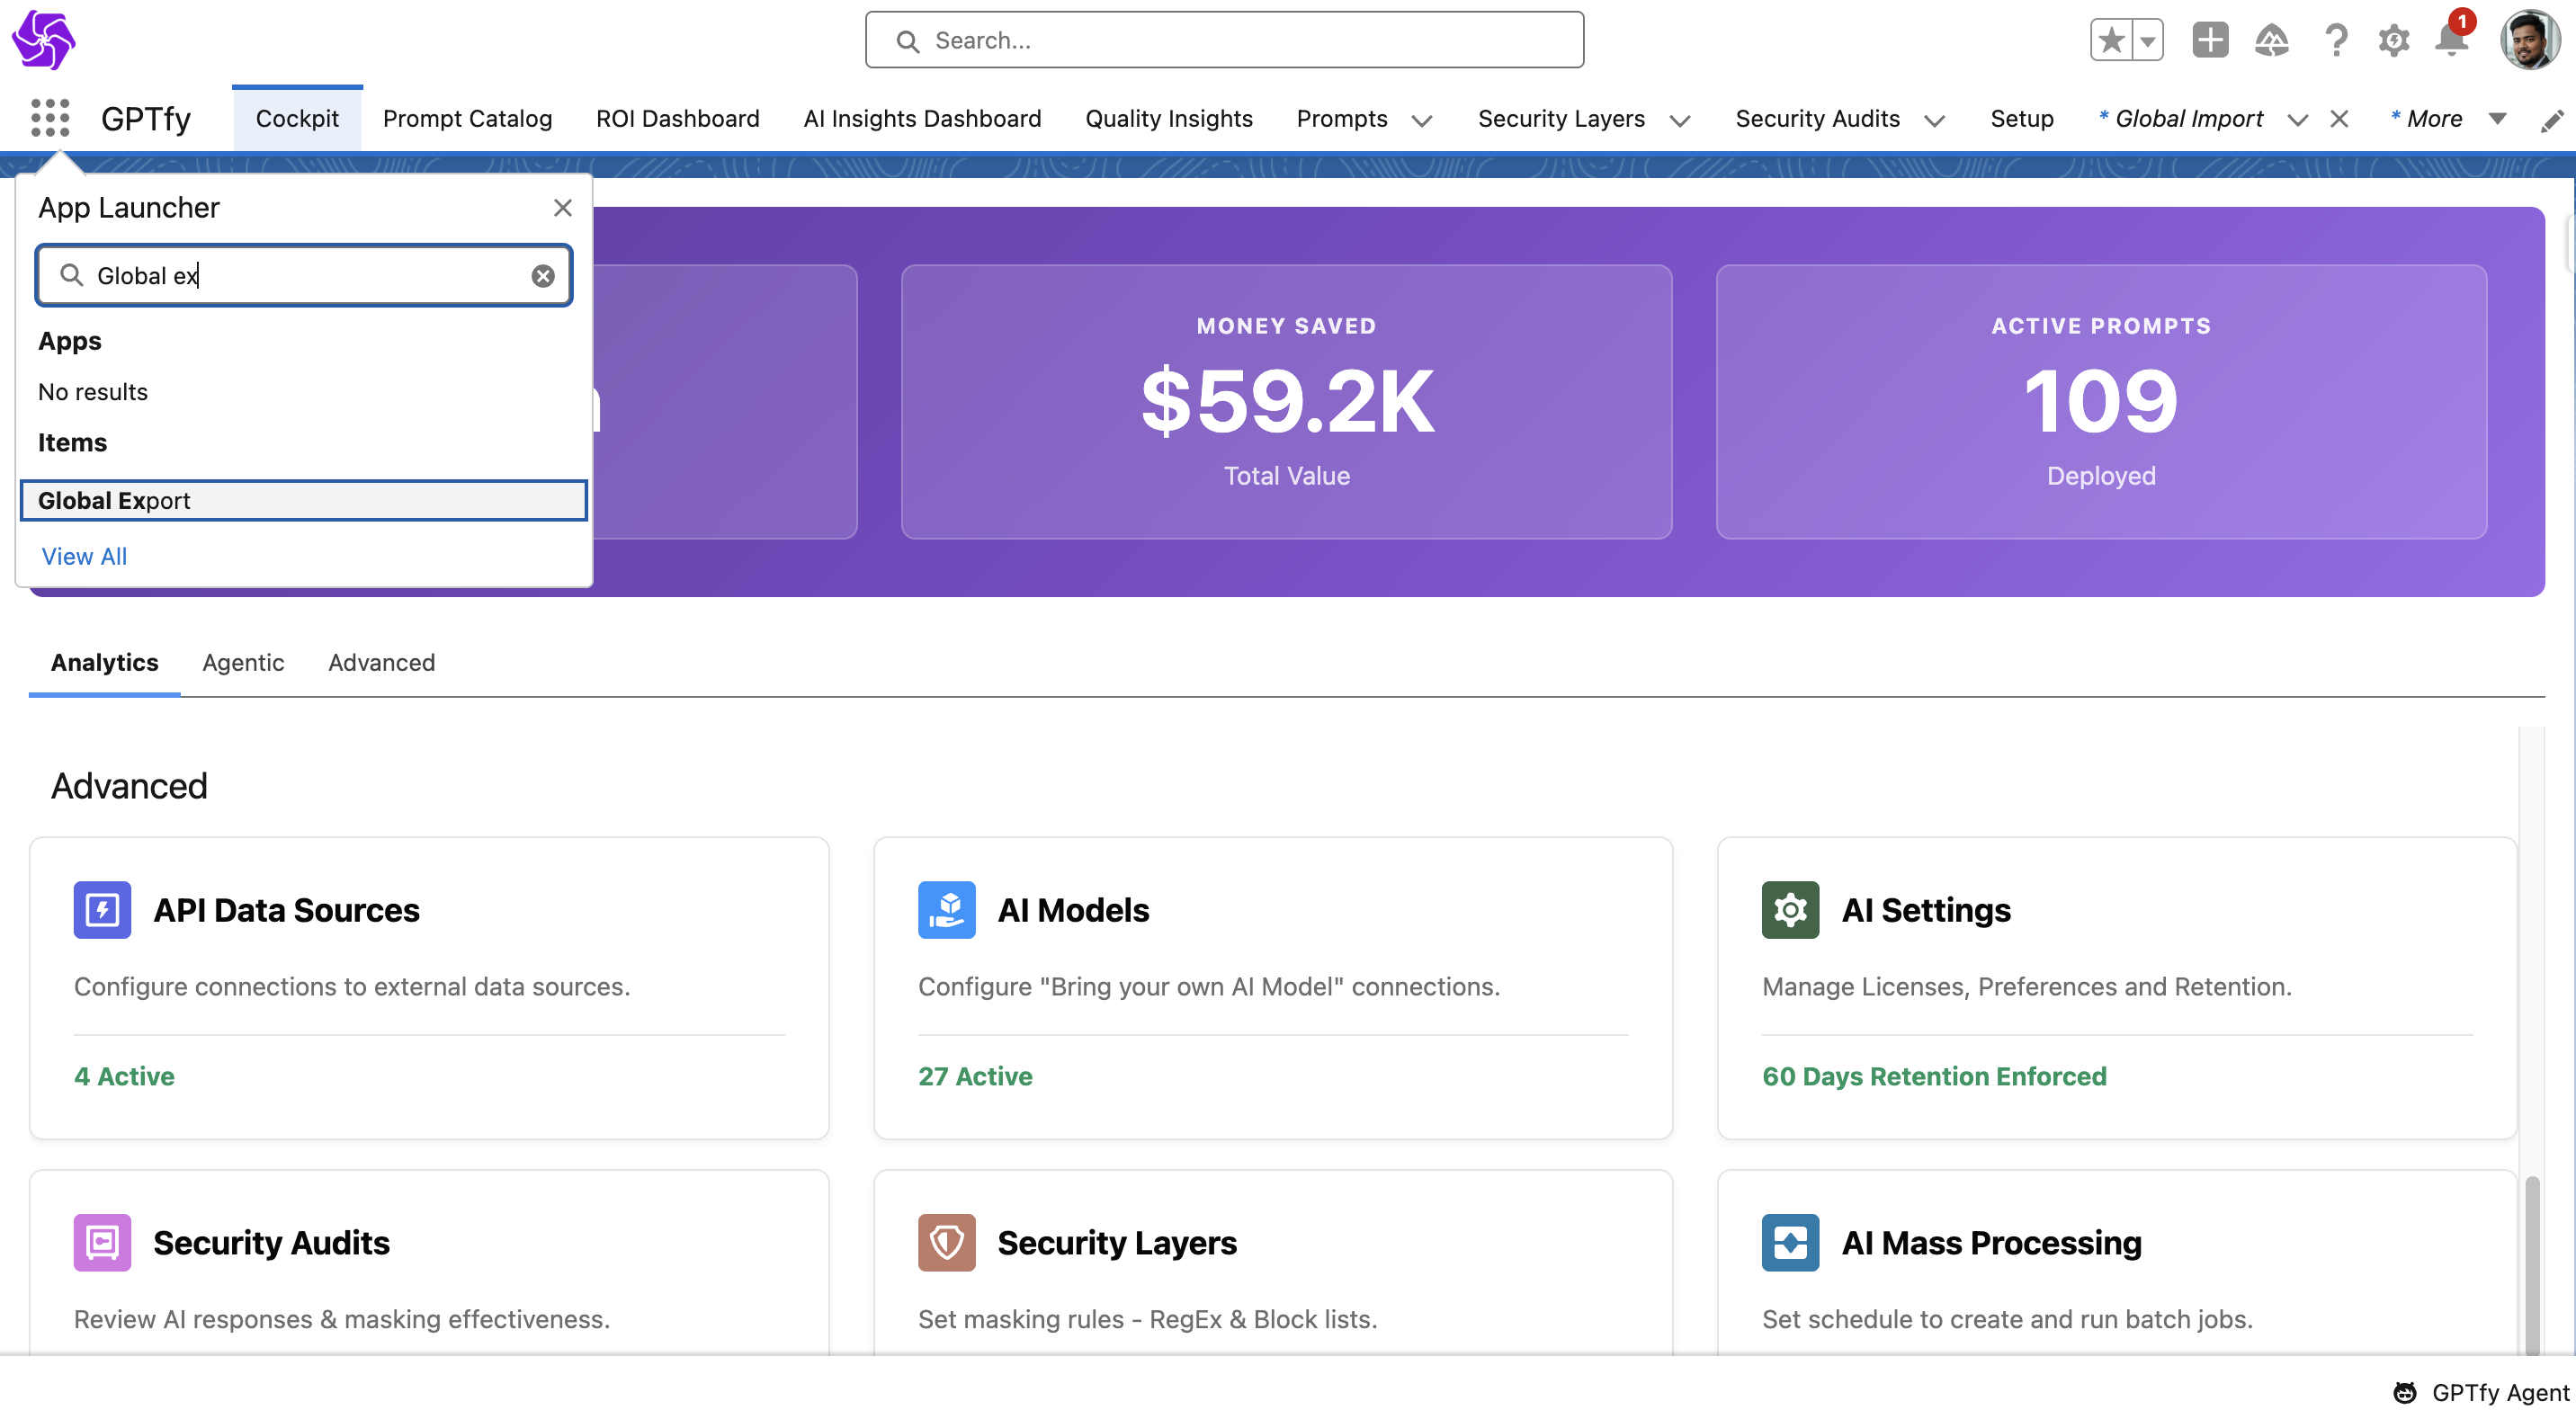The width and height of the screenshot is (2576, 1428).
Task: Click the App Launcher grid icon
Action: click(x=50, y=118)
